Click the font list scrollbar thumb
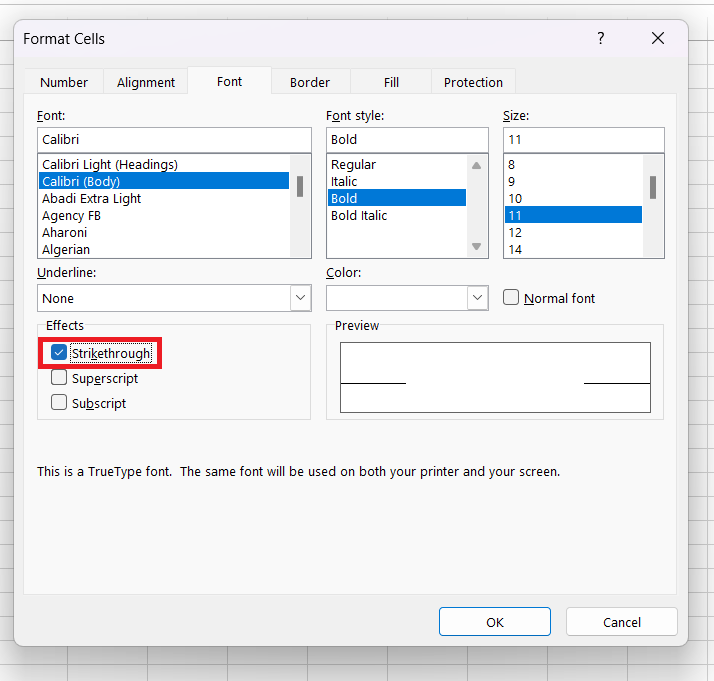This screenshot has width=714, height=681. (x=300, y=187)
